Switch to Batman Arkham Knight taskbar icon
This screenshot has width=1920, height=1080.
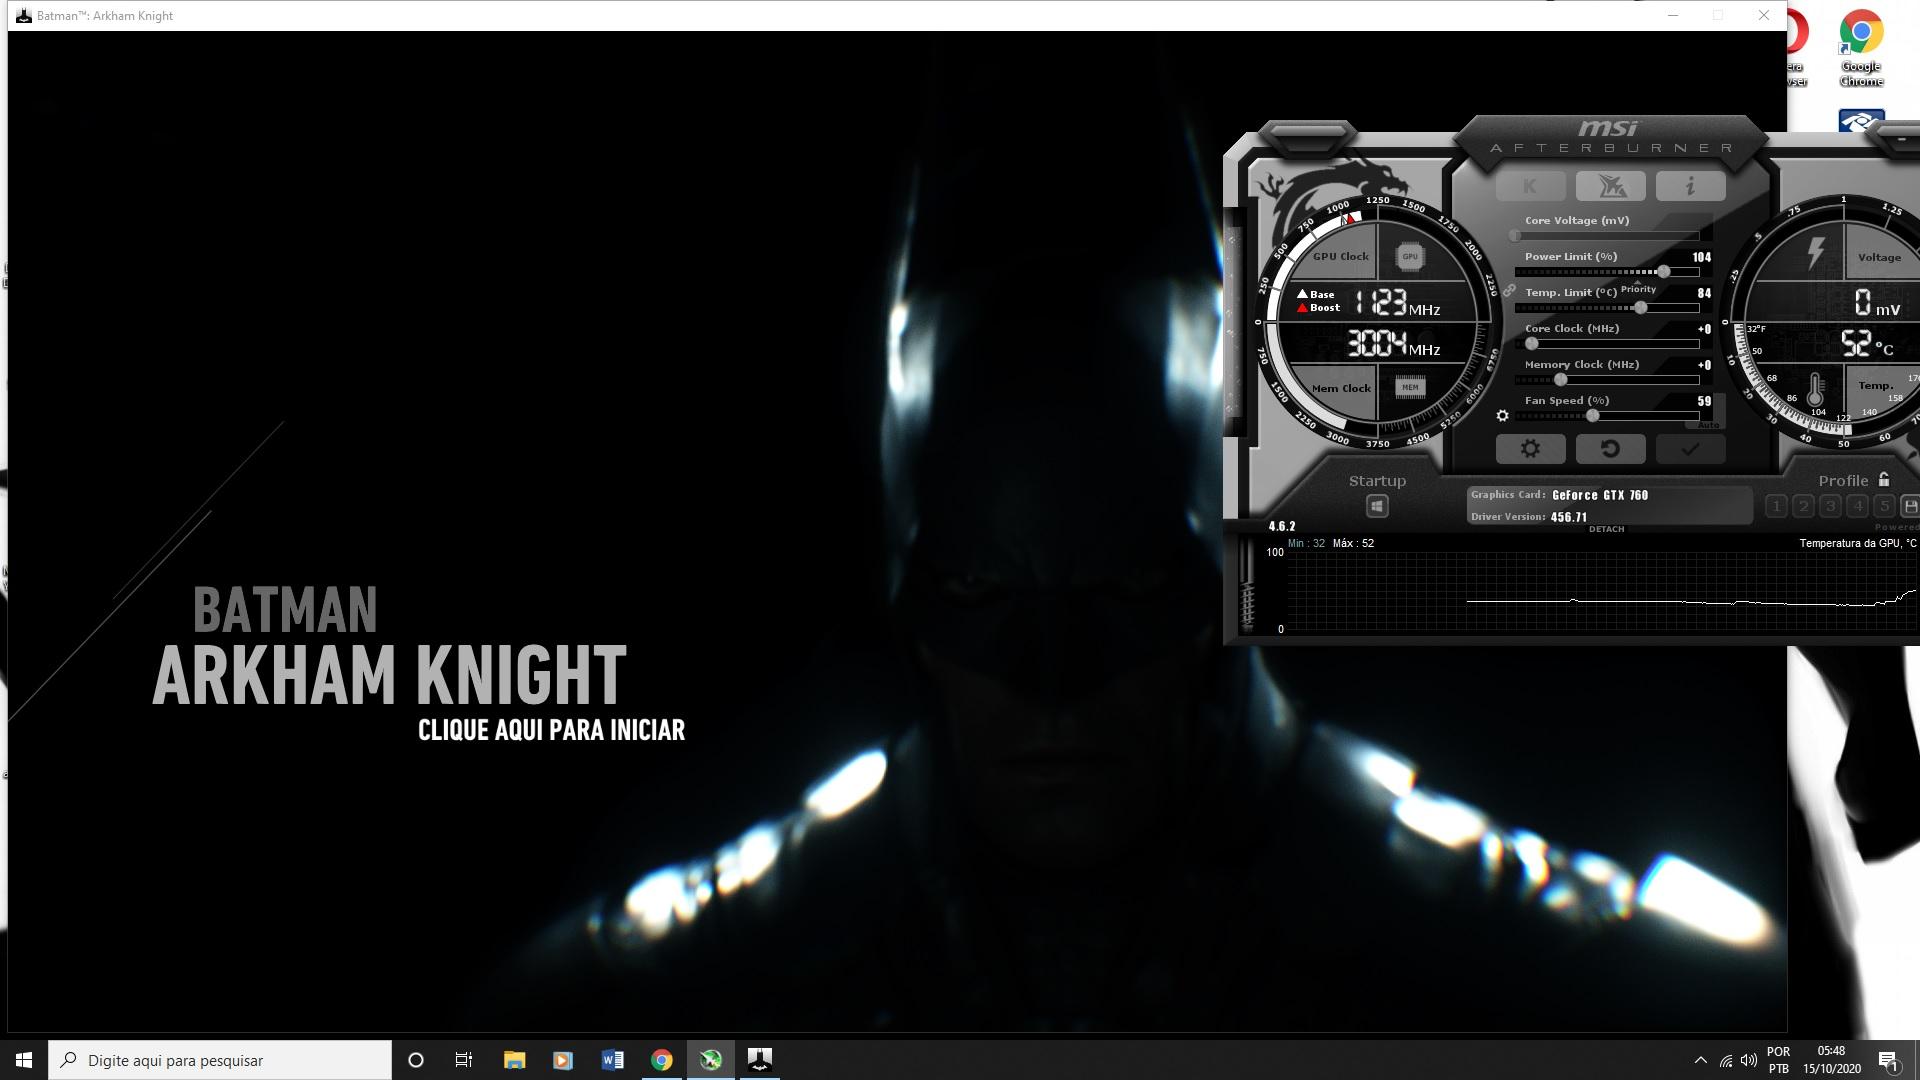click(x=760, y=1060)
